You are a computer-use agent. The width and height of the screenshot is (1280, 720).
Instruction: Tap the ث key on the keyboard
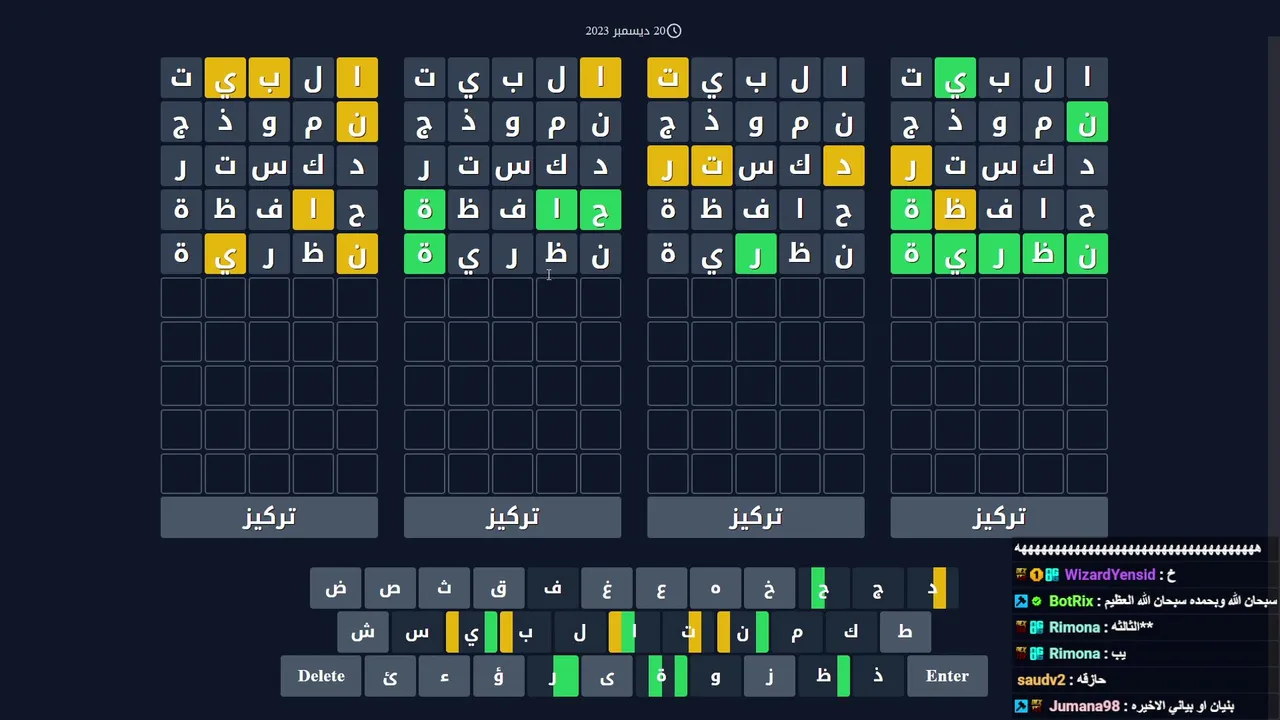point(444,588)
